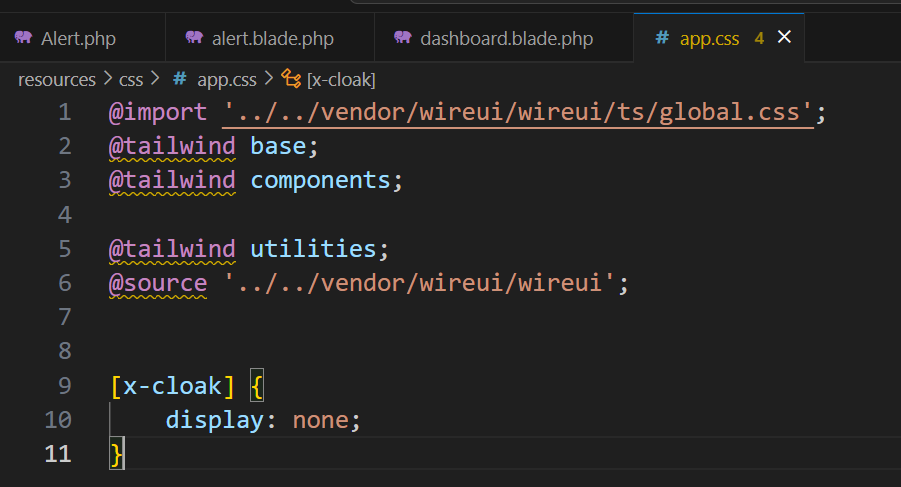Open the css folder breadcrumb
The image size is (901, 487).
coord(132,79)
